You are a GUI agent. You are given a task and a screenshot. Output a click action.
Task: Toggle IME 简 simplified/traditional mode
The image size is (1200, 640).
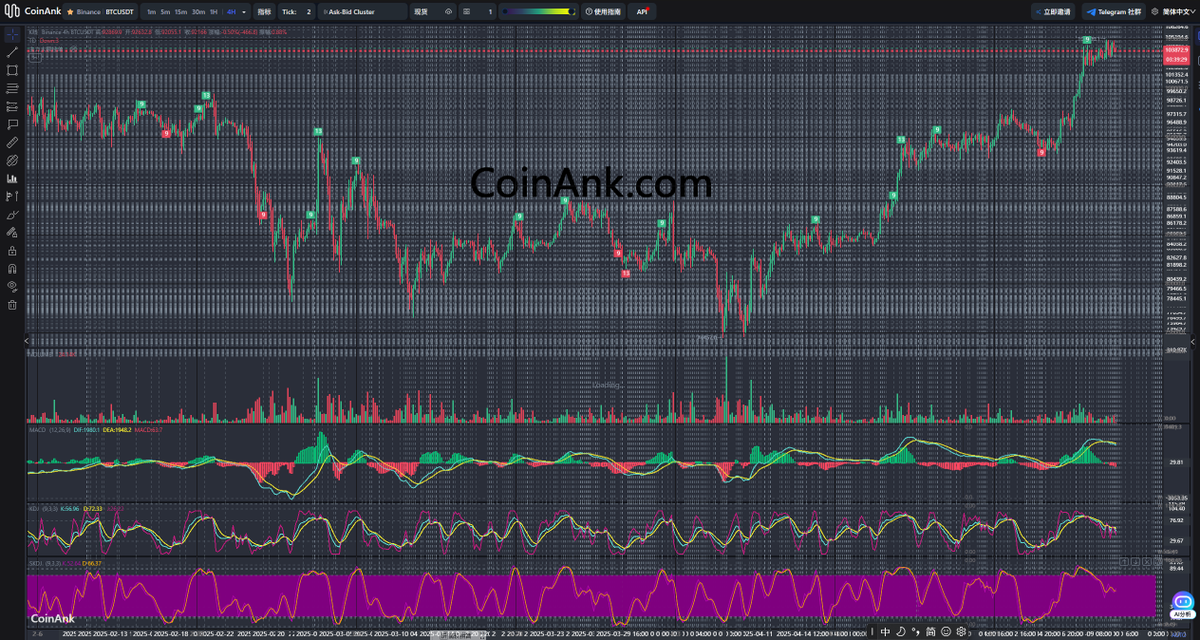tap(931, 632)
